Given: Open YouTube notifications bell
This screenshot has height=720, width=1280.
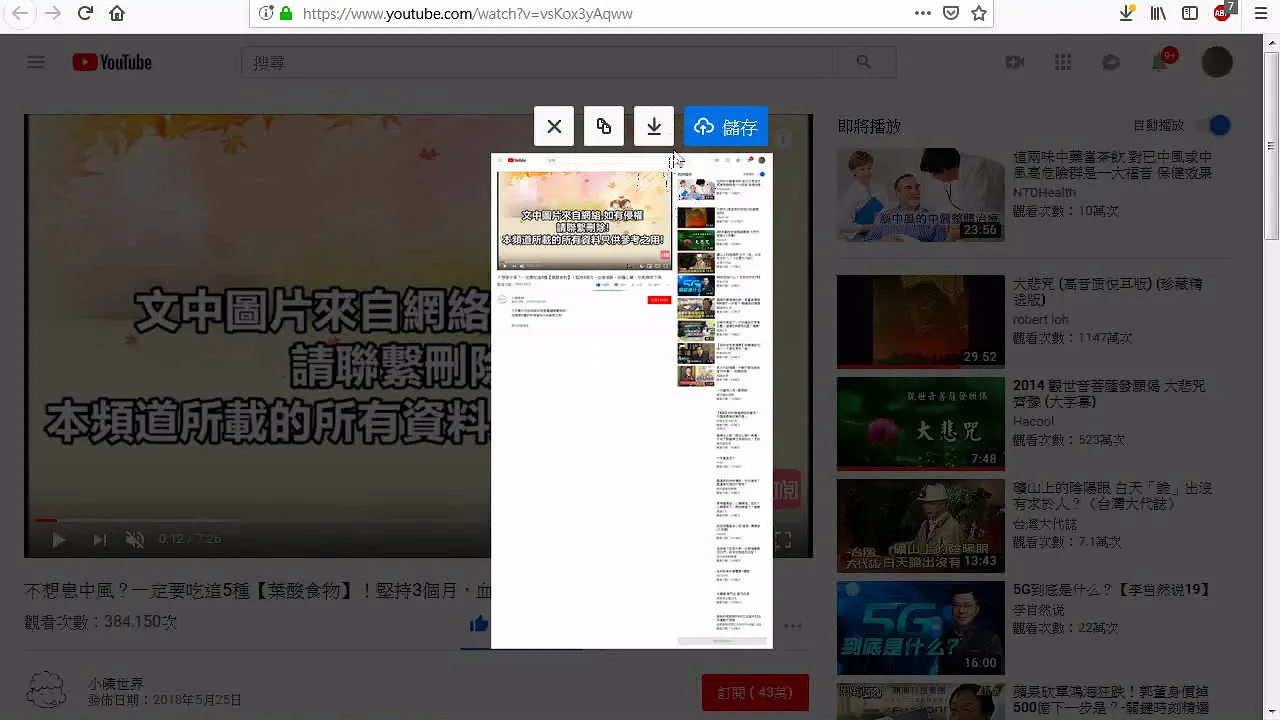Looking at the screenshot, I should [x=1160, y=60].
